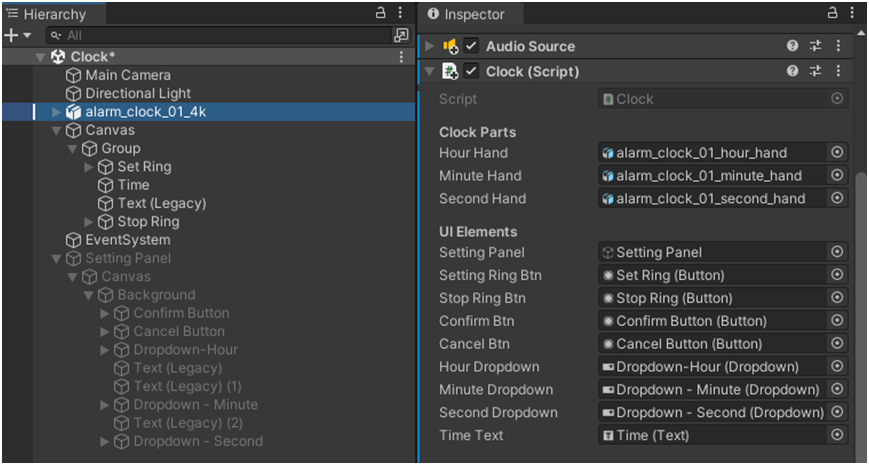
Task: Collapse the Setting Panel object
Action: pyautogui.click(x=56, y=258)
